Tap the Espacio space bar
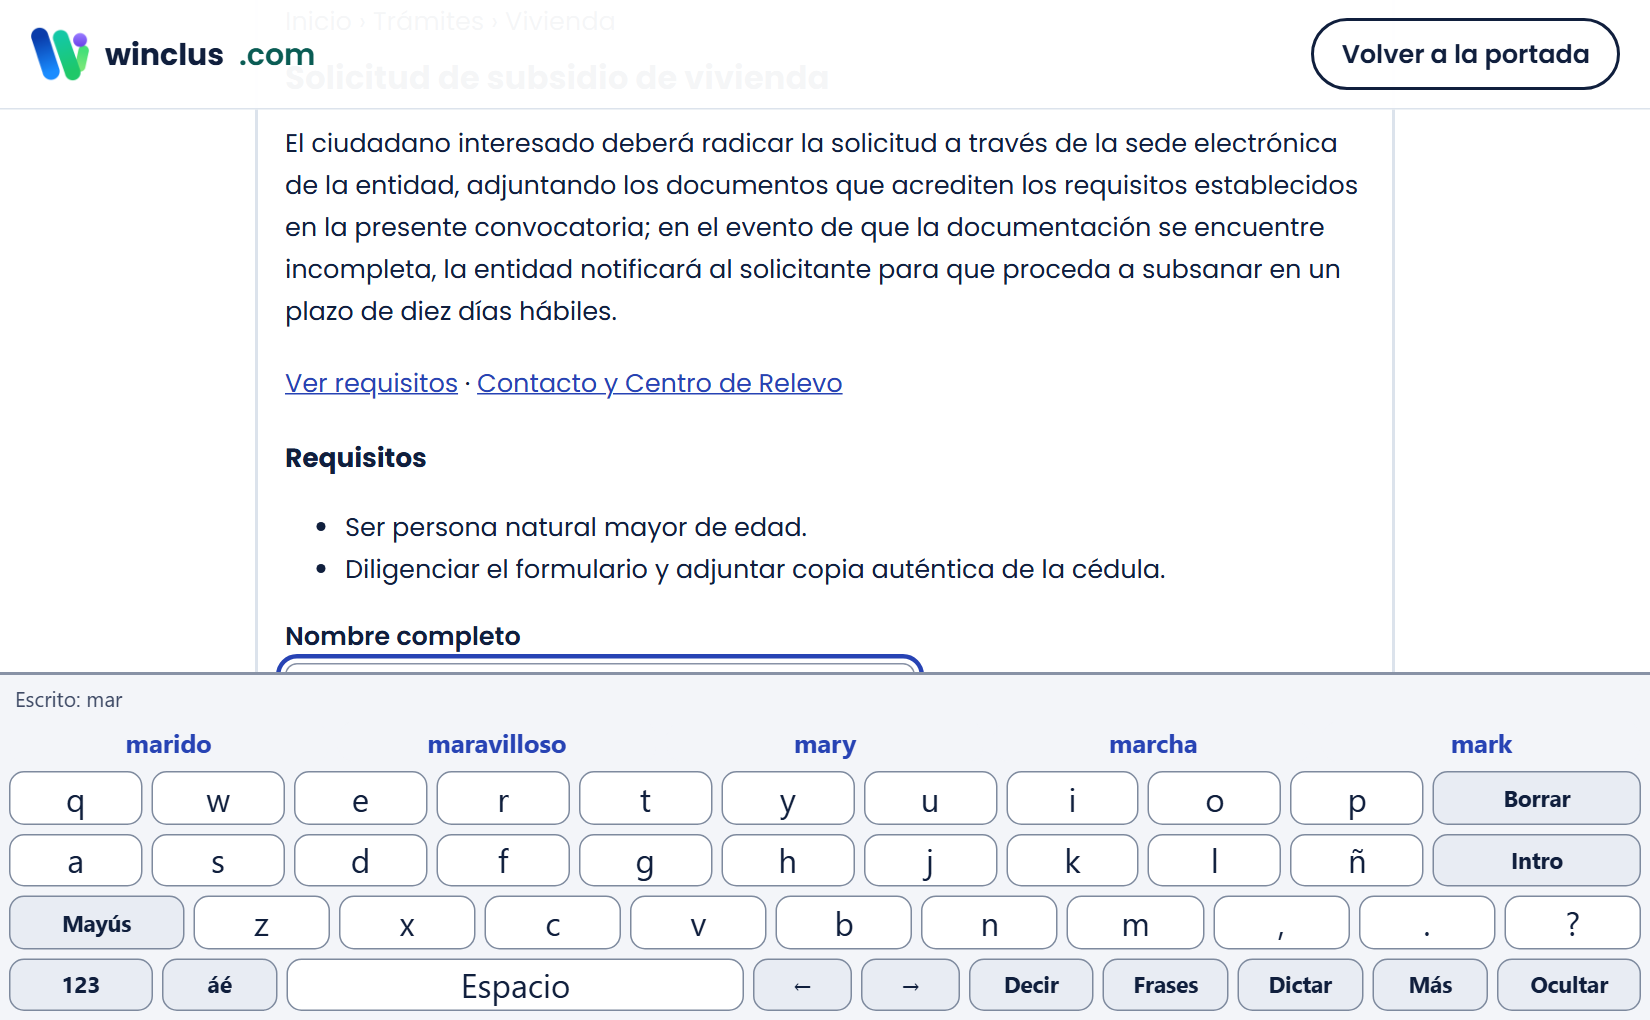 coord(515,985)
